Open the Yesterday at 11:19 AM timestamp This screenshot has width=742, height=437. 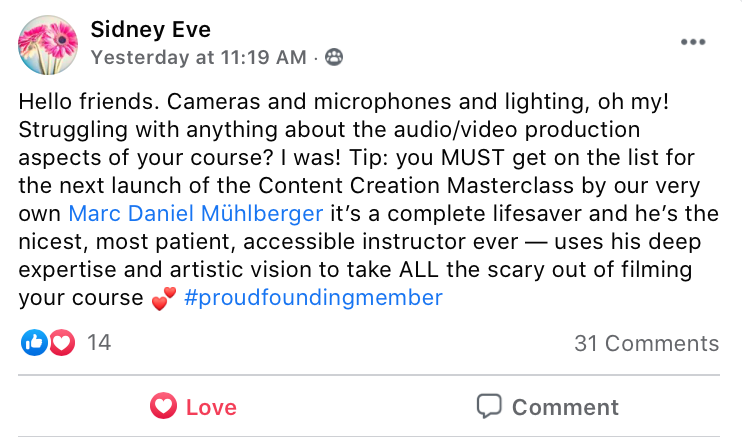(199, 58)
